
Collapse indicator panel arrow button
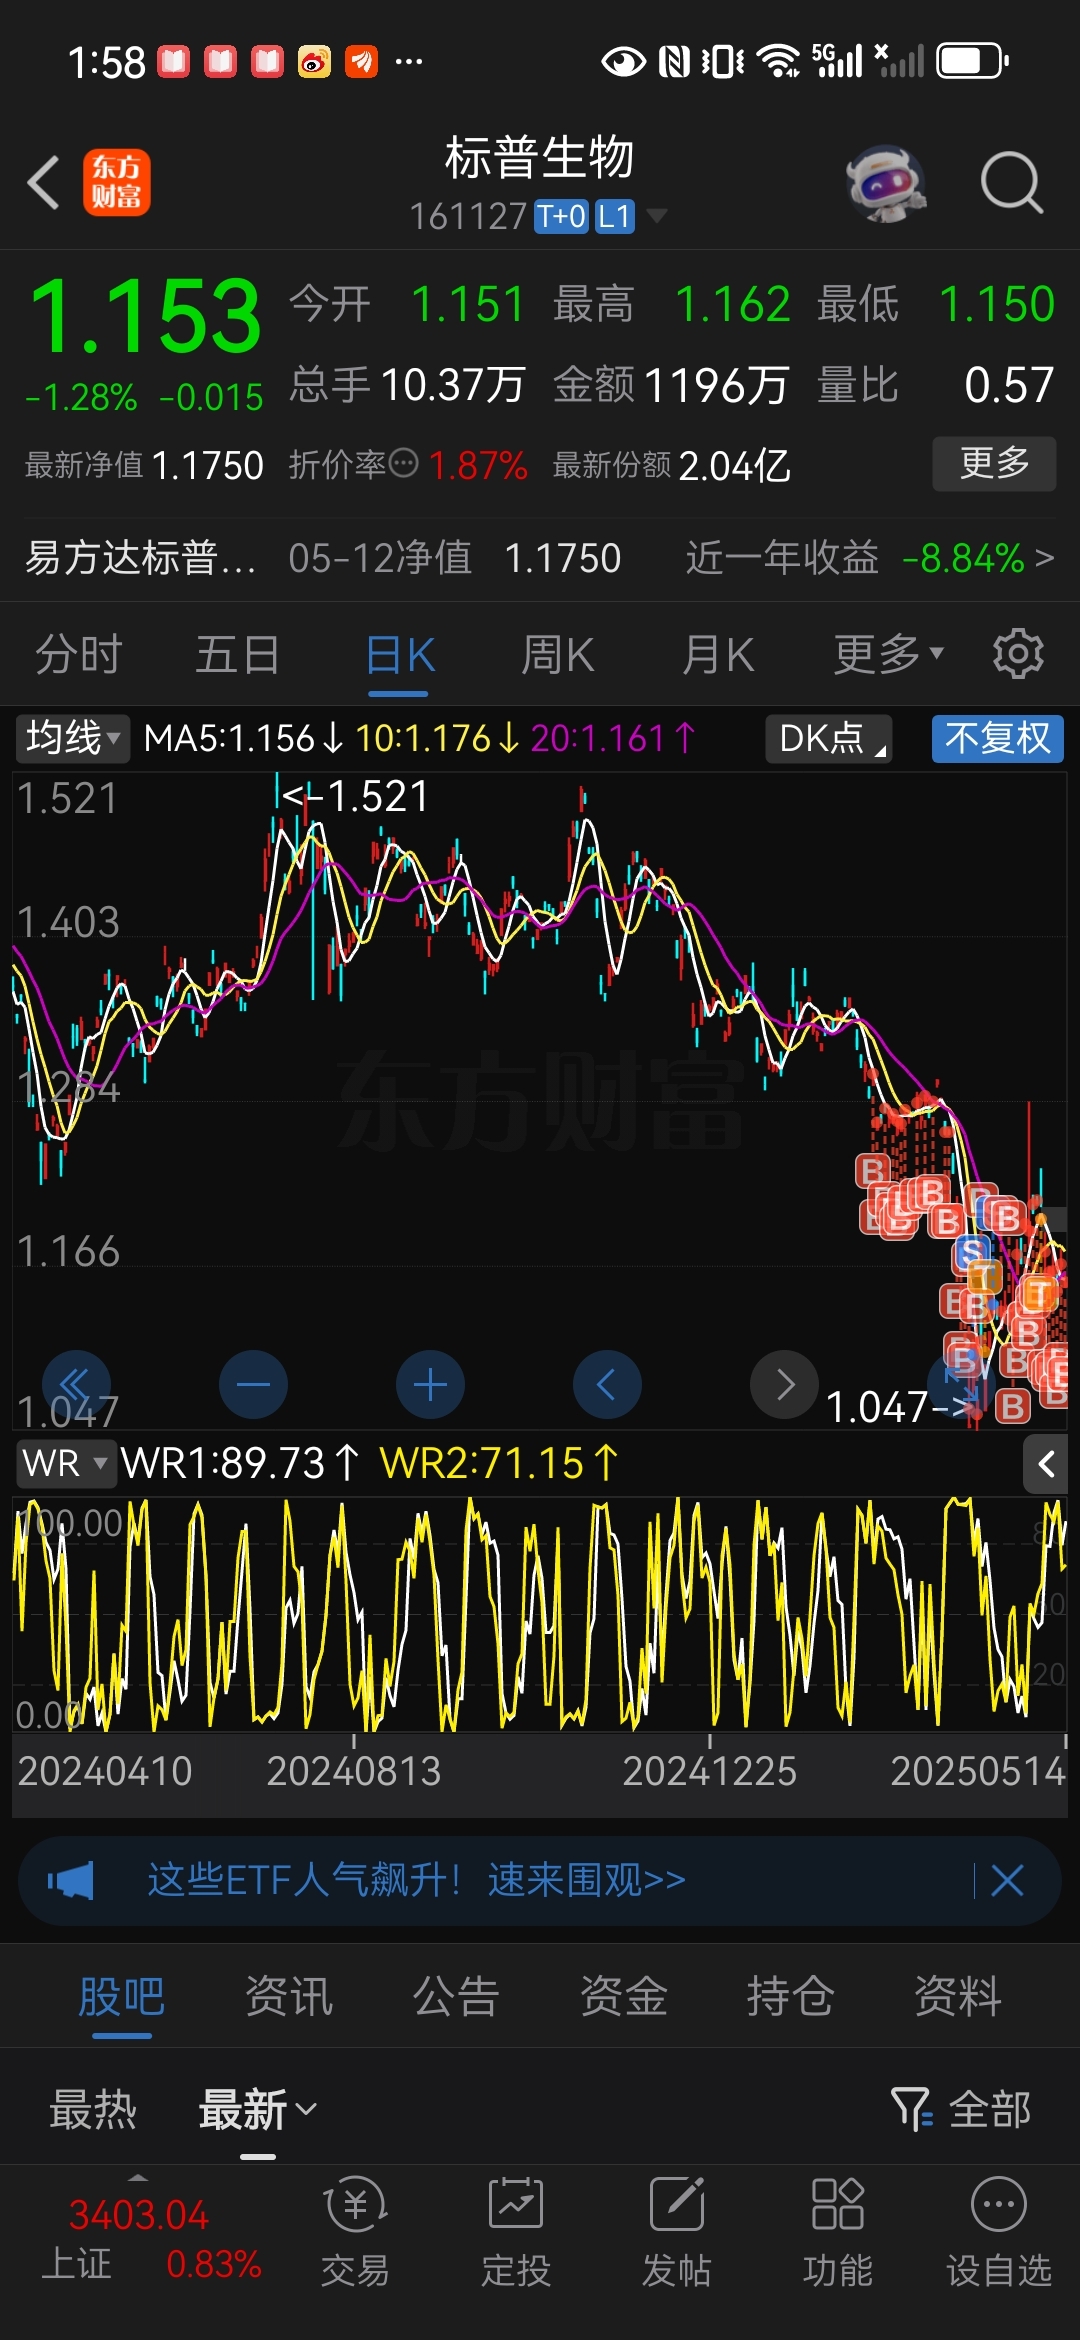1046,1465
